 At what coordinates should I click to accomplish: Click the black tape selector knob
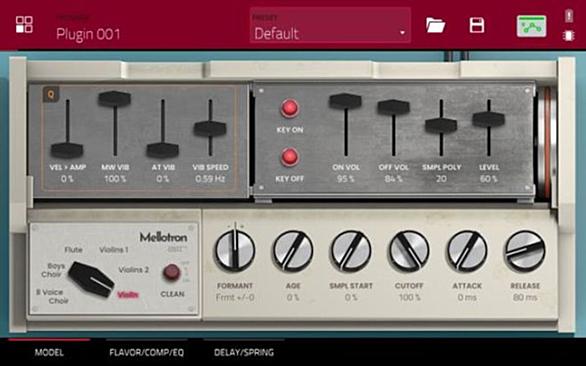91,279
